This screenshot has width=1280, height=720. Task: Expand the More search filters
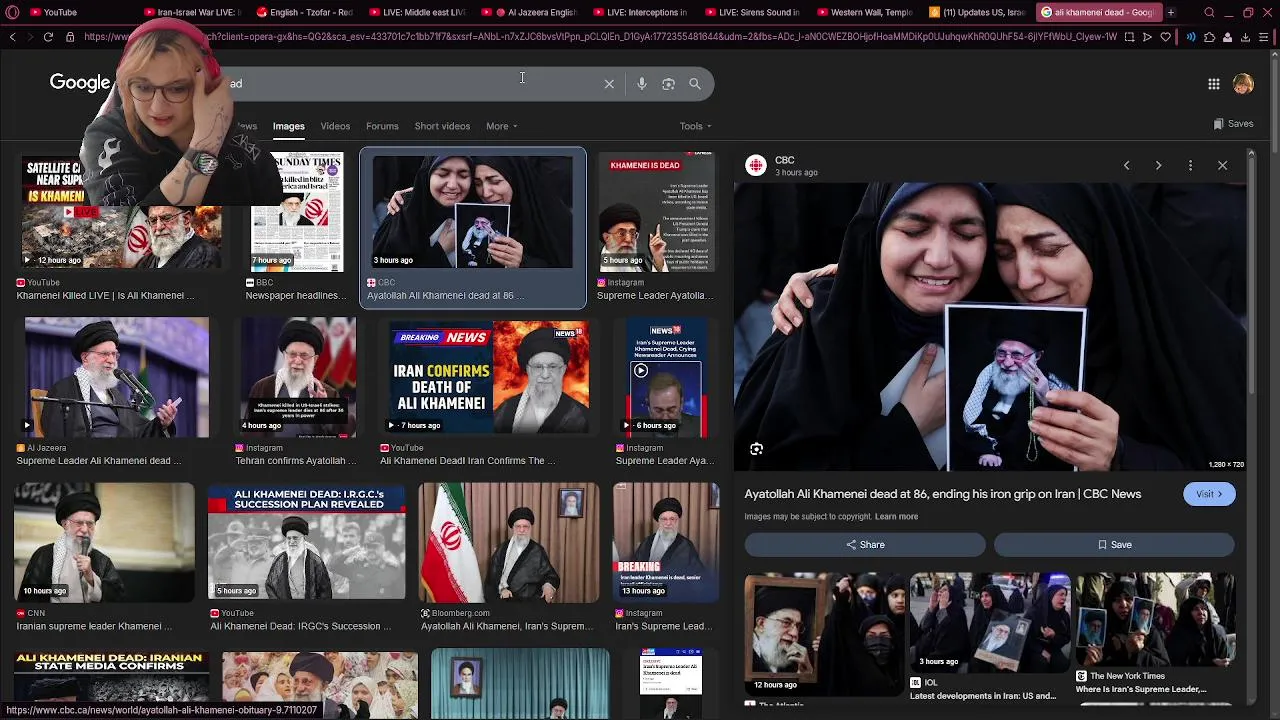(502, 126)
